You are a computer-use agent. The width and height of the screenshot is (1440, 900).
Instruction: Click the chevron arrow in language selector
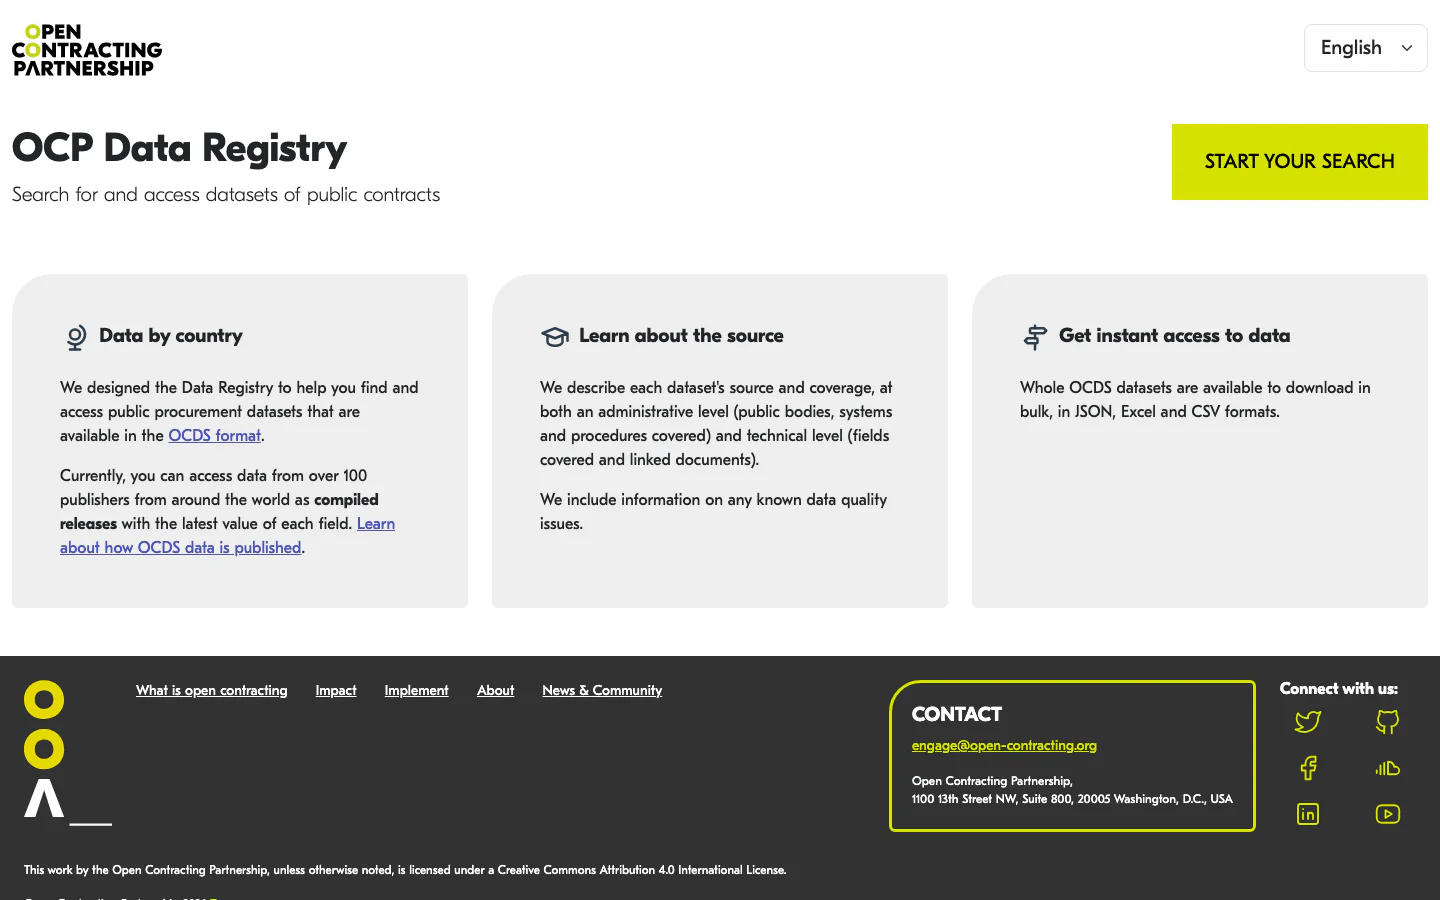pyautogui.click(x=1407, y=48)
